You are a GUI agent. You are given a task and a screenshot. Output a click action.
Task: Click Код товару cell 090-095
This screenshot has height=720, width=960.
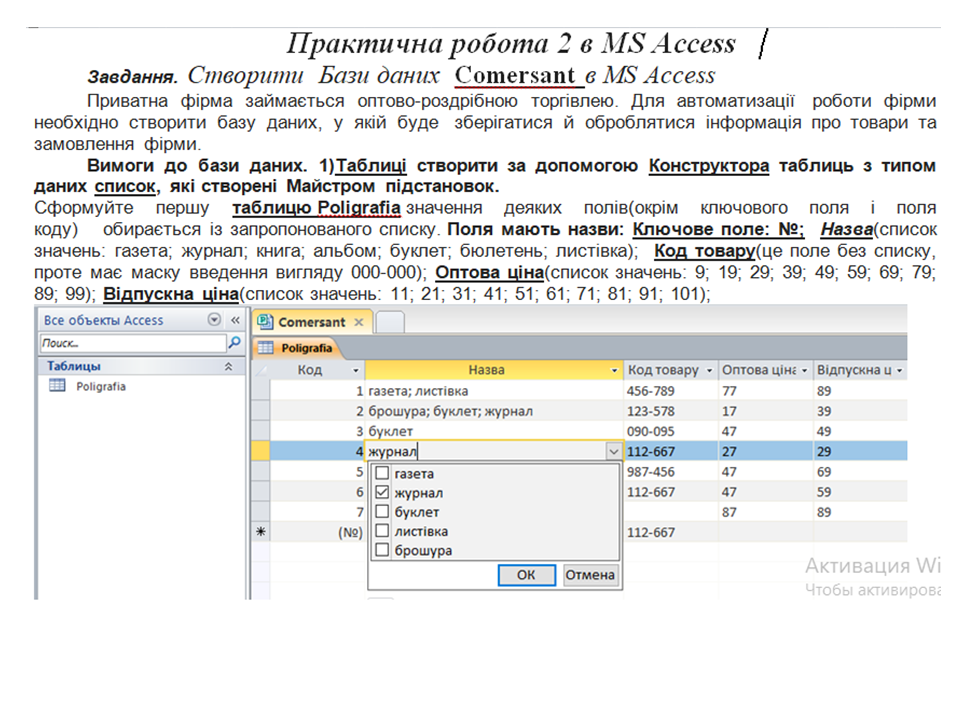pos(671,431)
